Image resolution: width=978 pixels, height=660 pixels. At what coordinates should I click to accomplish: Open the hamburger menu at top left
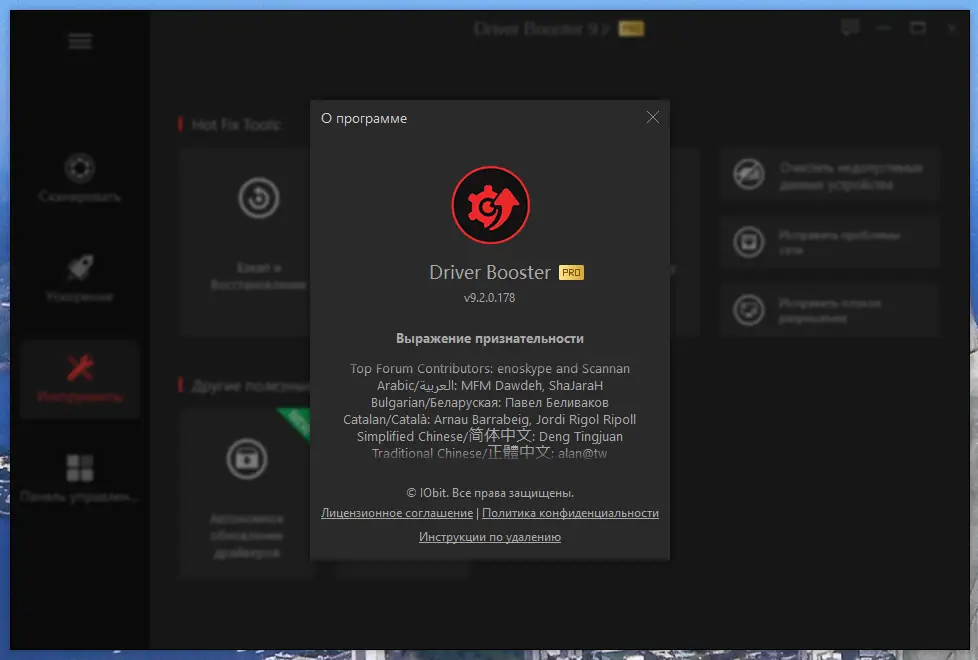tap(79, 41)
